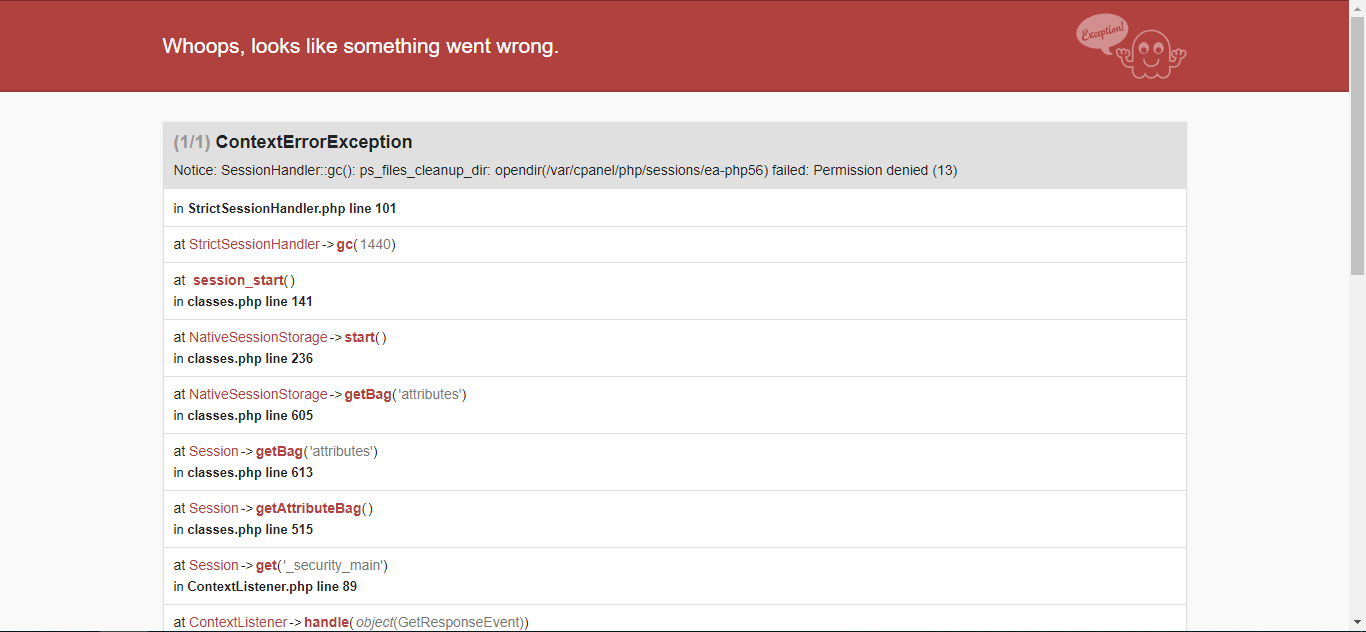Click the classes.php line 141 entry

click(x=250, y=301)
